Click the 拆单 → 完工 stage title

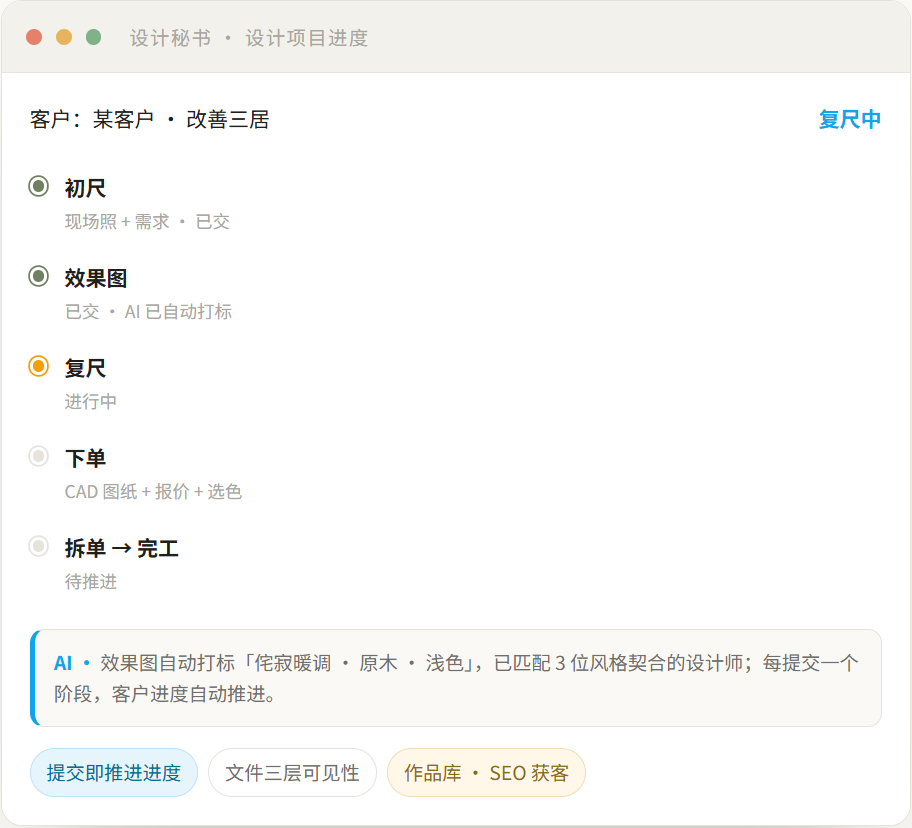(x=122, y=549)
